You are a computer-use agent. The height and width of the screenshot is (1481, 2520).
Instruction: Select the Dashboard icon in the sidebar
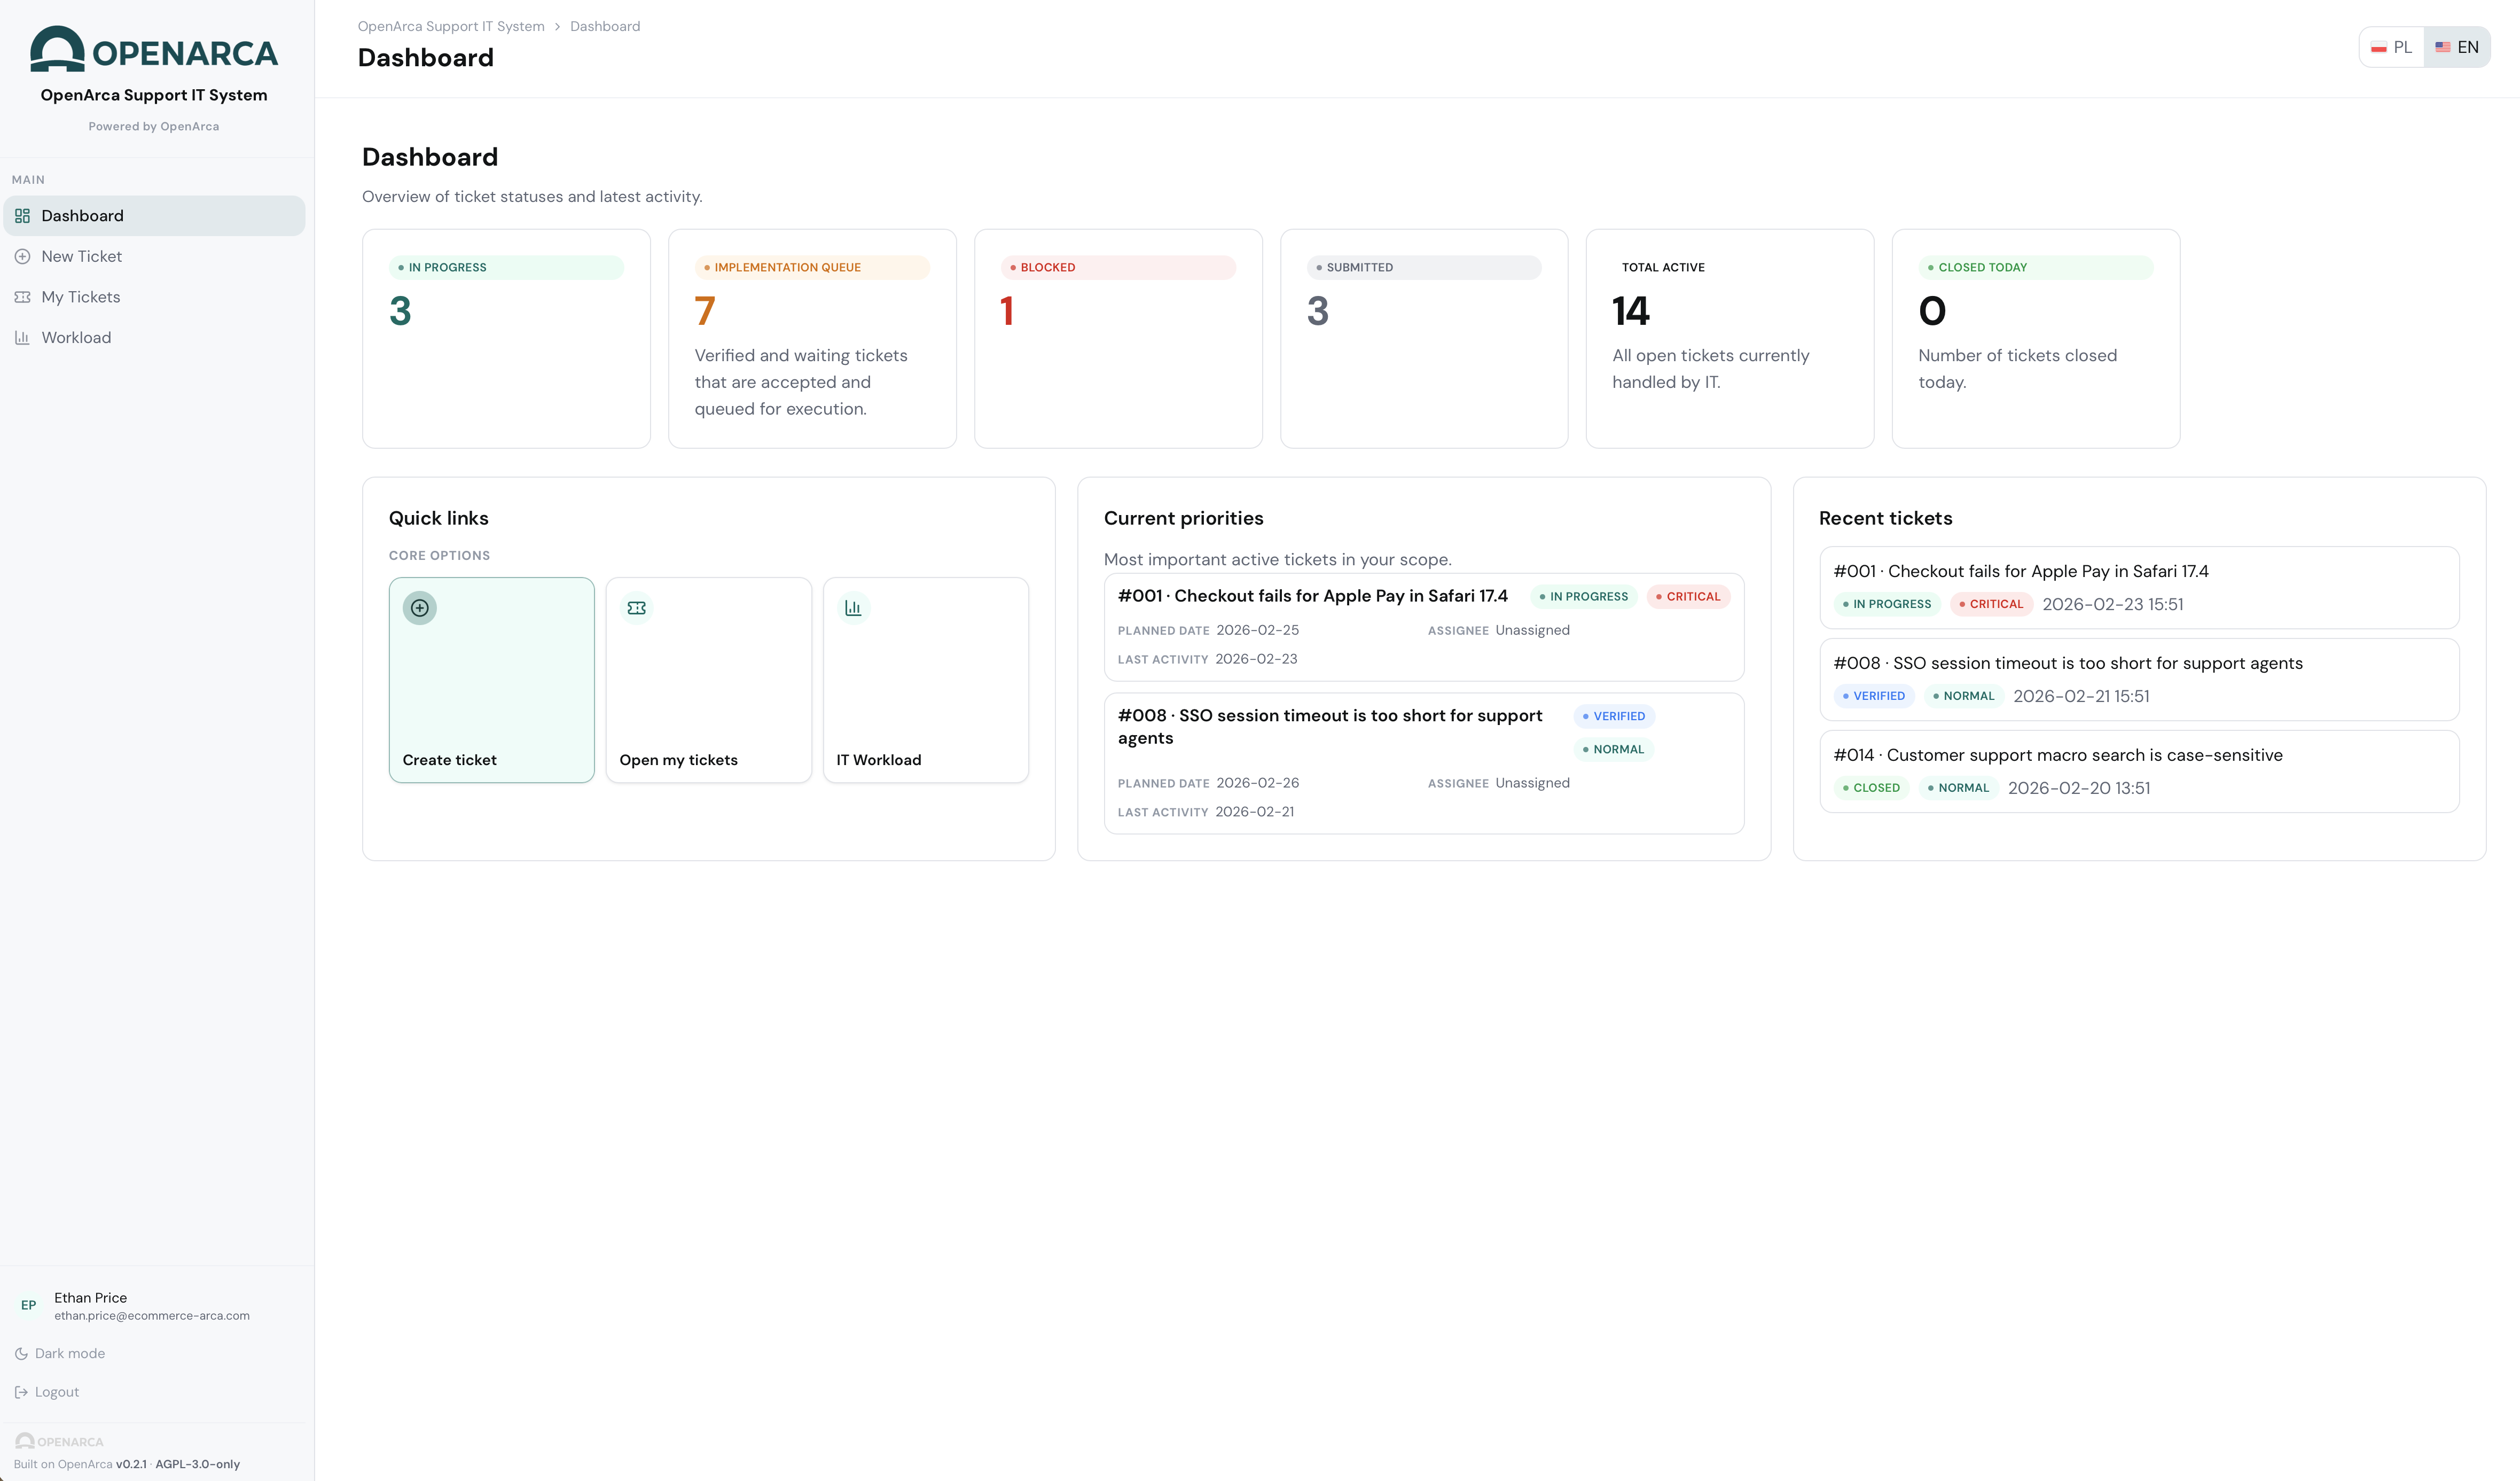22,215
